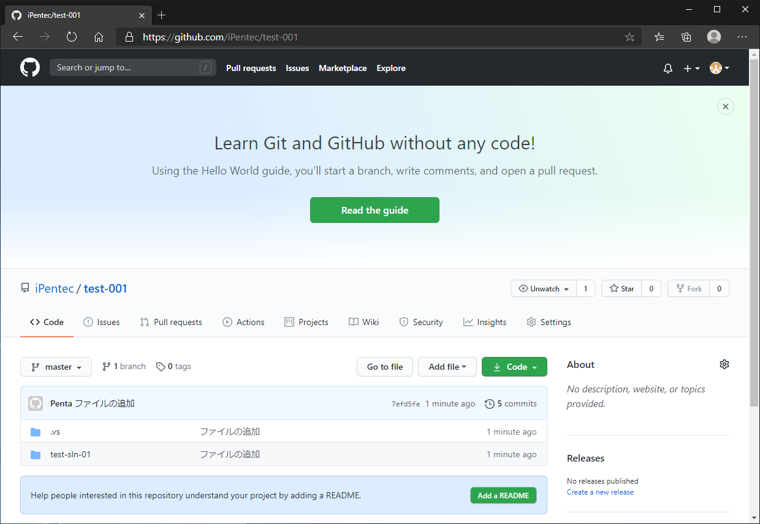Viewport: 760px width, 524px height.
Task: Open the commit message on the .vs row
Action: pyautogui.click(x=230, y=431)
